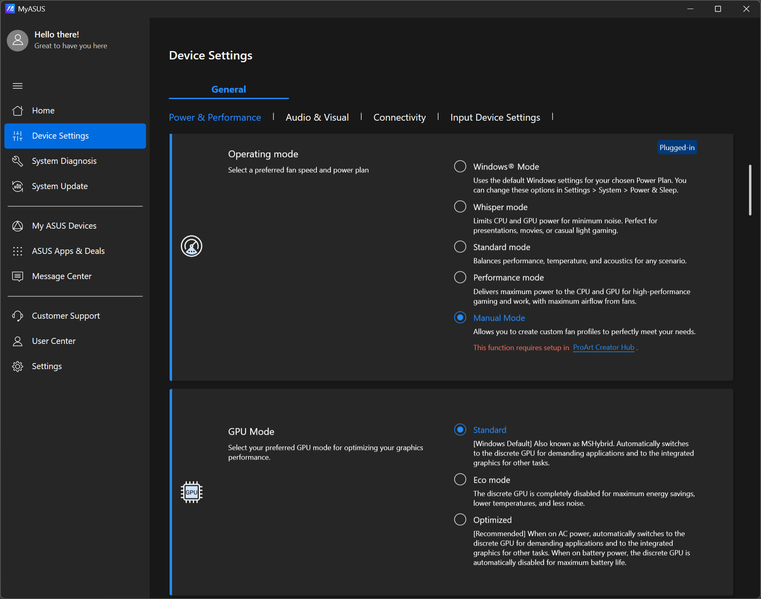This screenshot has height=599, width=761.
Task: Open the Connectivity tab
Action: point(399,118)
